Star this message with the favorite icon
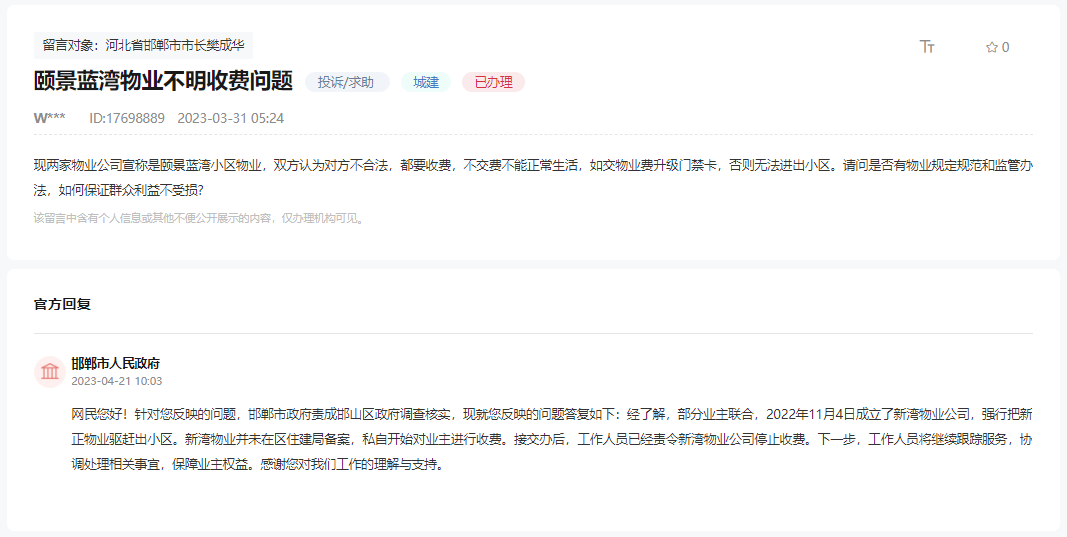Image resolution: width=1067 pixels, height=537 pixels. [x=991, y=47]
